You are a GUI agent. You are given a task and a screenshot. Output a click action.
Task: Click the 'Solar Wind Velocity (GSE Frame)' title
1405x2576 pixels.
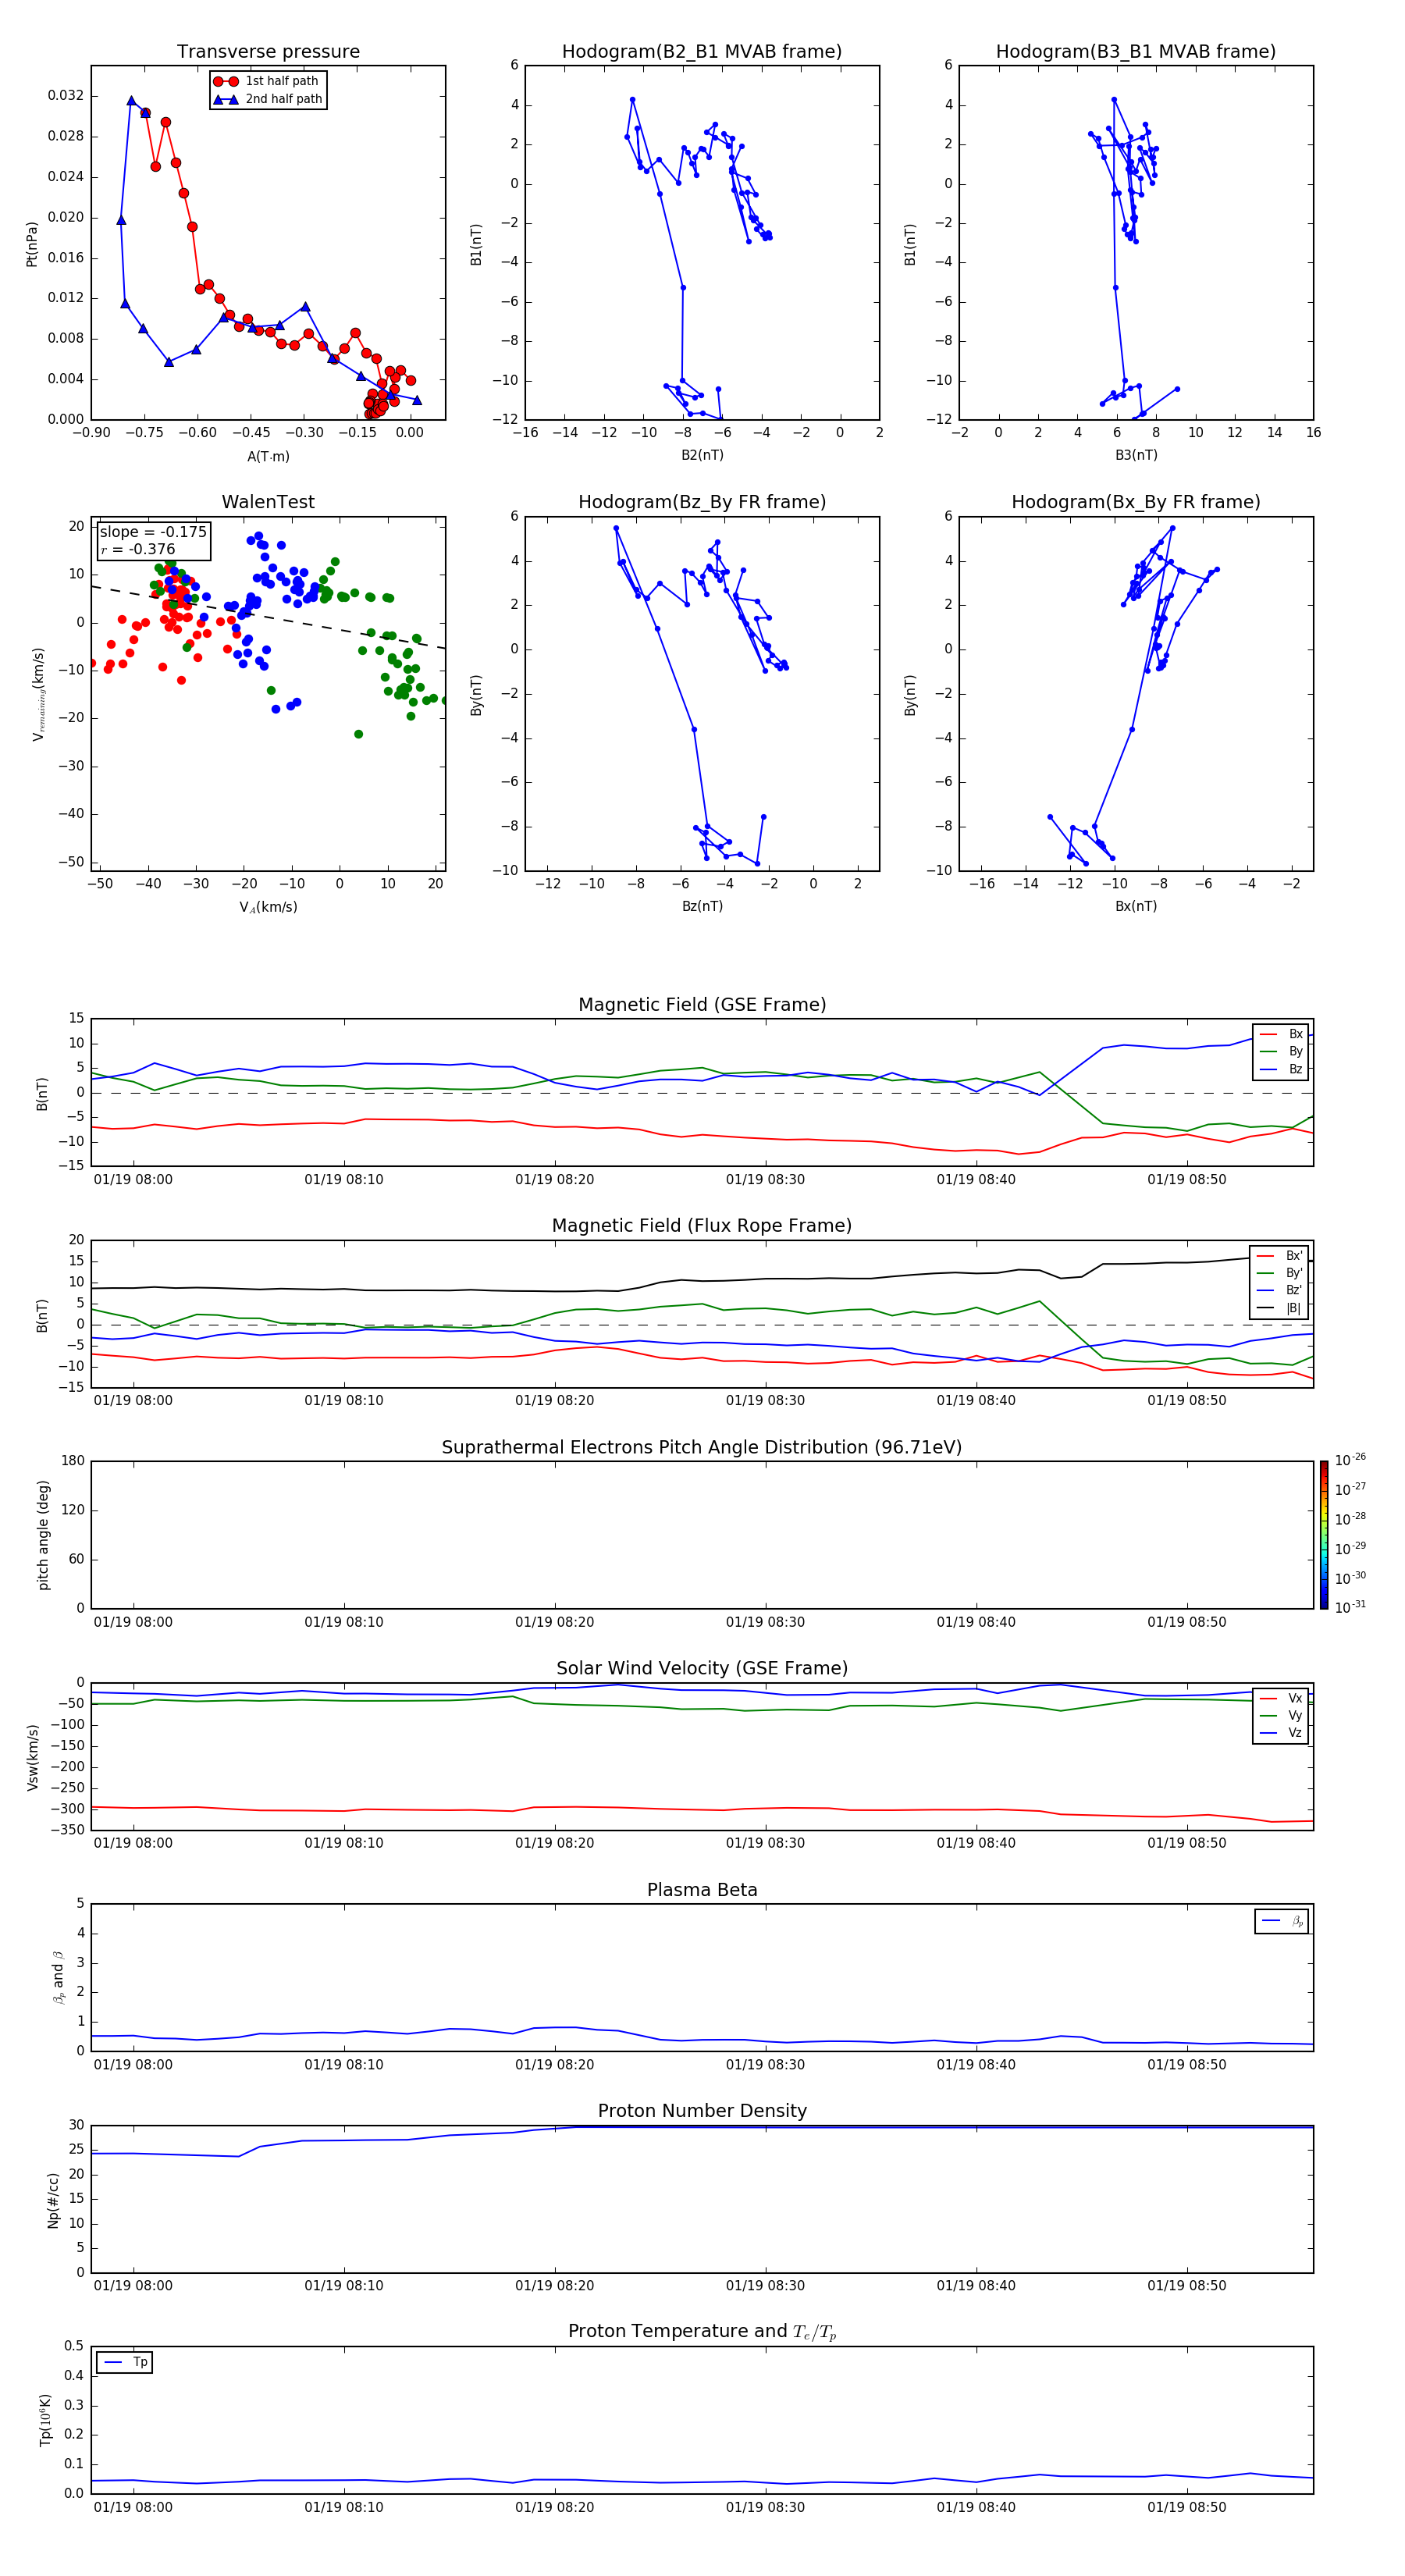702,1669
